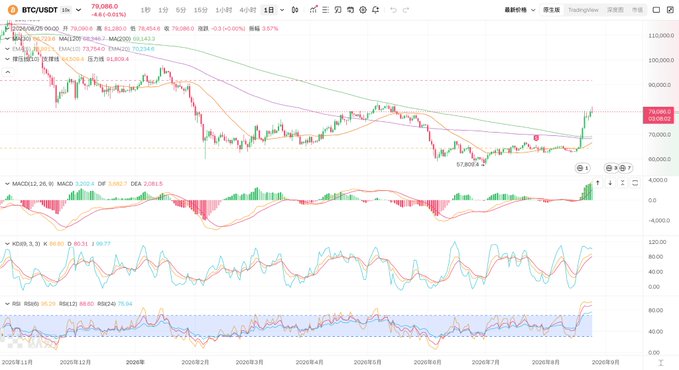The image size is (679, 370).
Task: Switch to the 原生版 chart tab
Action: [551, 10]
